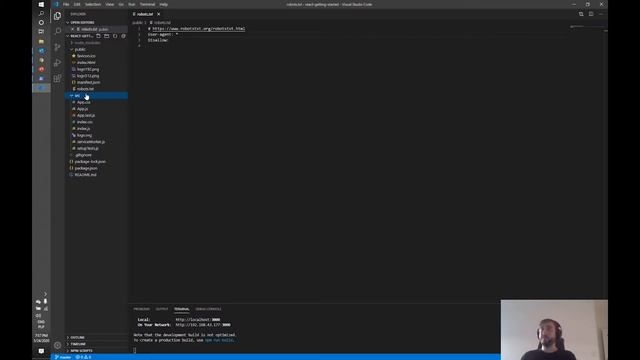The width and height of the screenshot is (640, 360).
Task: Switch to the Debug Console panel tab
Action: point(208,309)
